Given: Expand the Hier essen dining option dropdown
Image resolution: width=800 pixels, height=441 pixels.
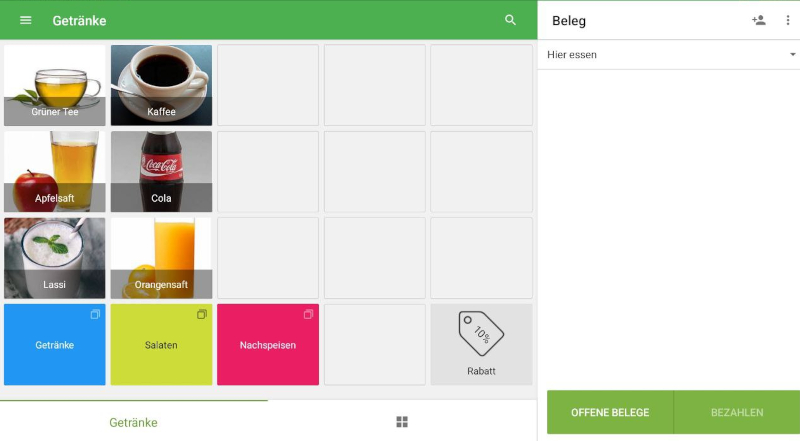Looking at the screenshot, I should coord(669,55).
